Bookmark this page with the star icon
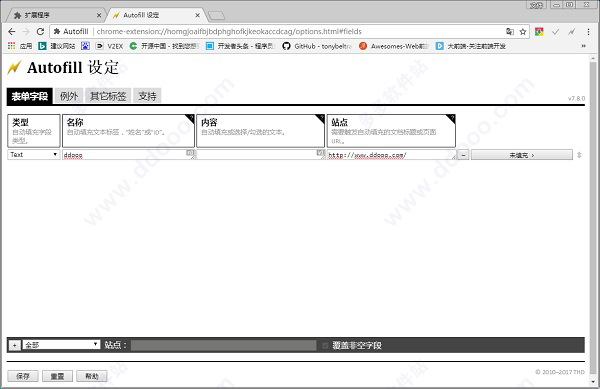The image size is (600, 389). coord(523,32)
